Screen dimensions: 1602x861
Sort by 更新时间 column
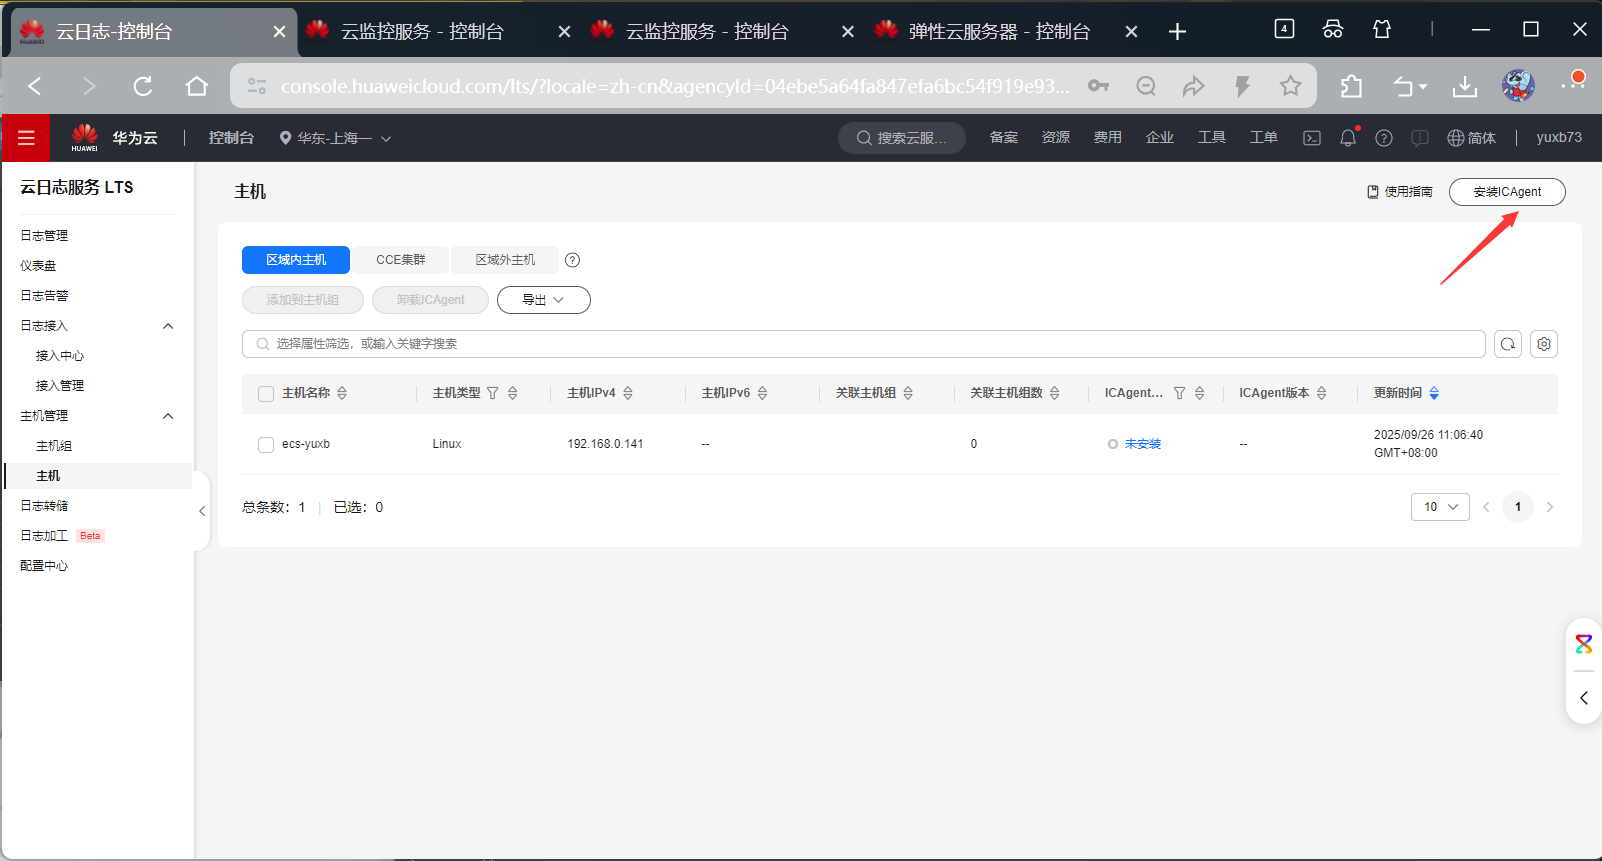(1434, 393)
